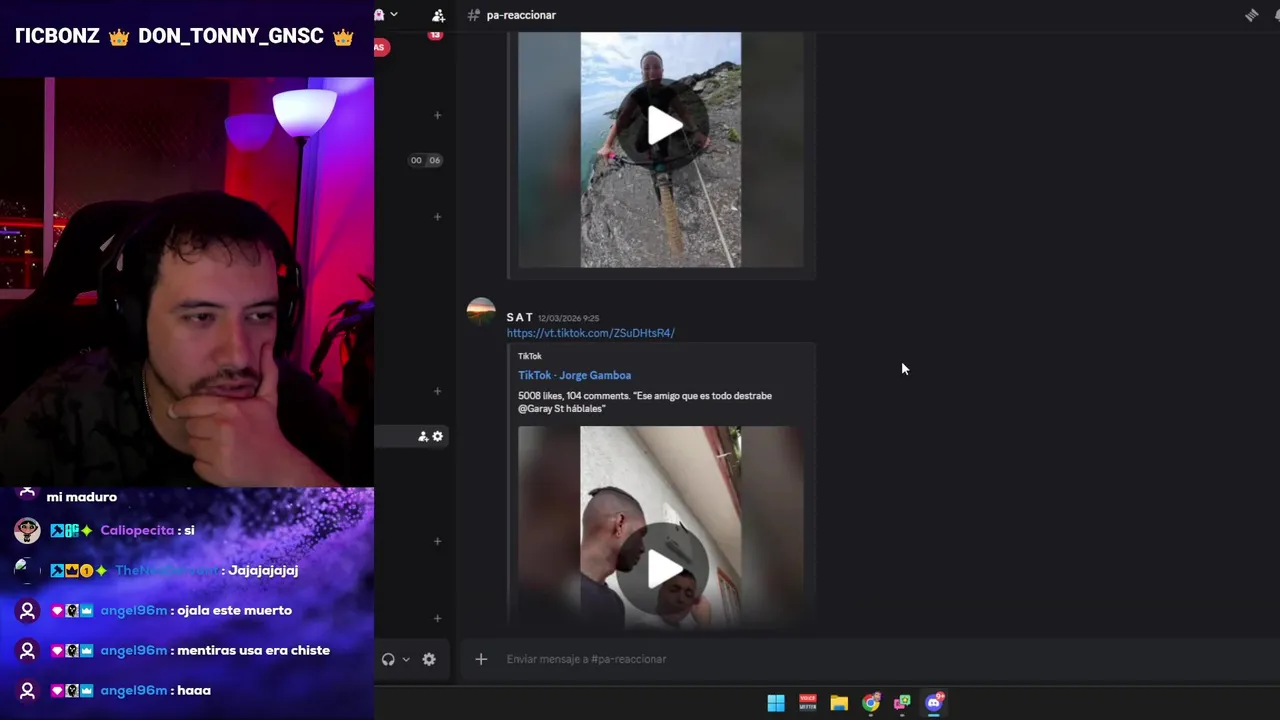Click the 'ojala este muerto' chat message

pos(234,610)
